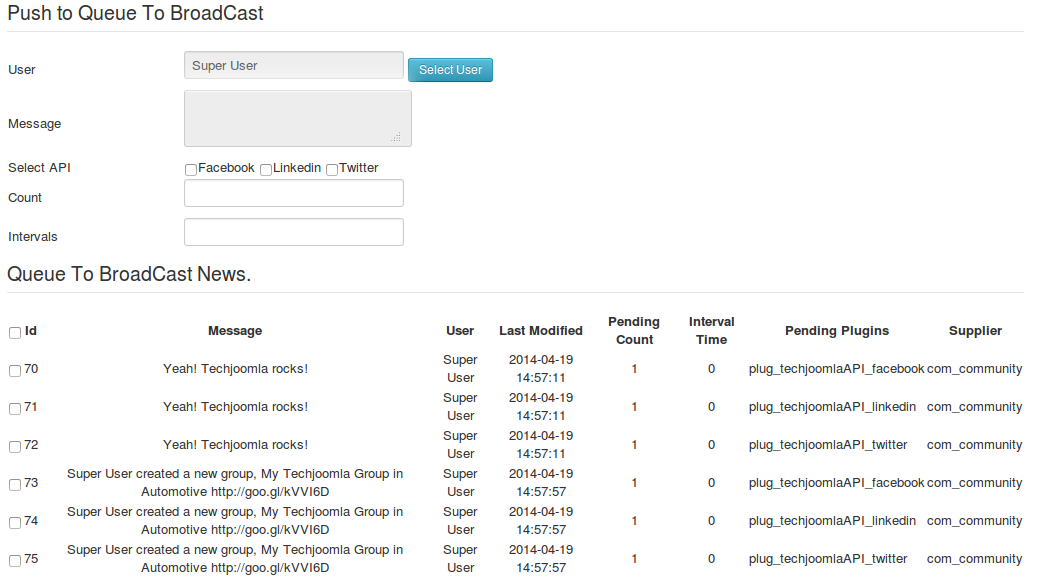Screen dimensions: 1039x586
Task: Click the Super User name field
Action: tap(294, 65)
